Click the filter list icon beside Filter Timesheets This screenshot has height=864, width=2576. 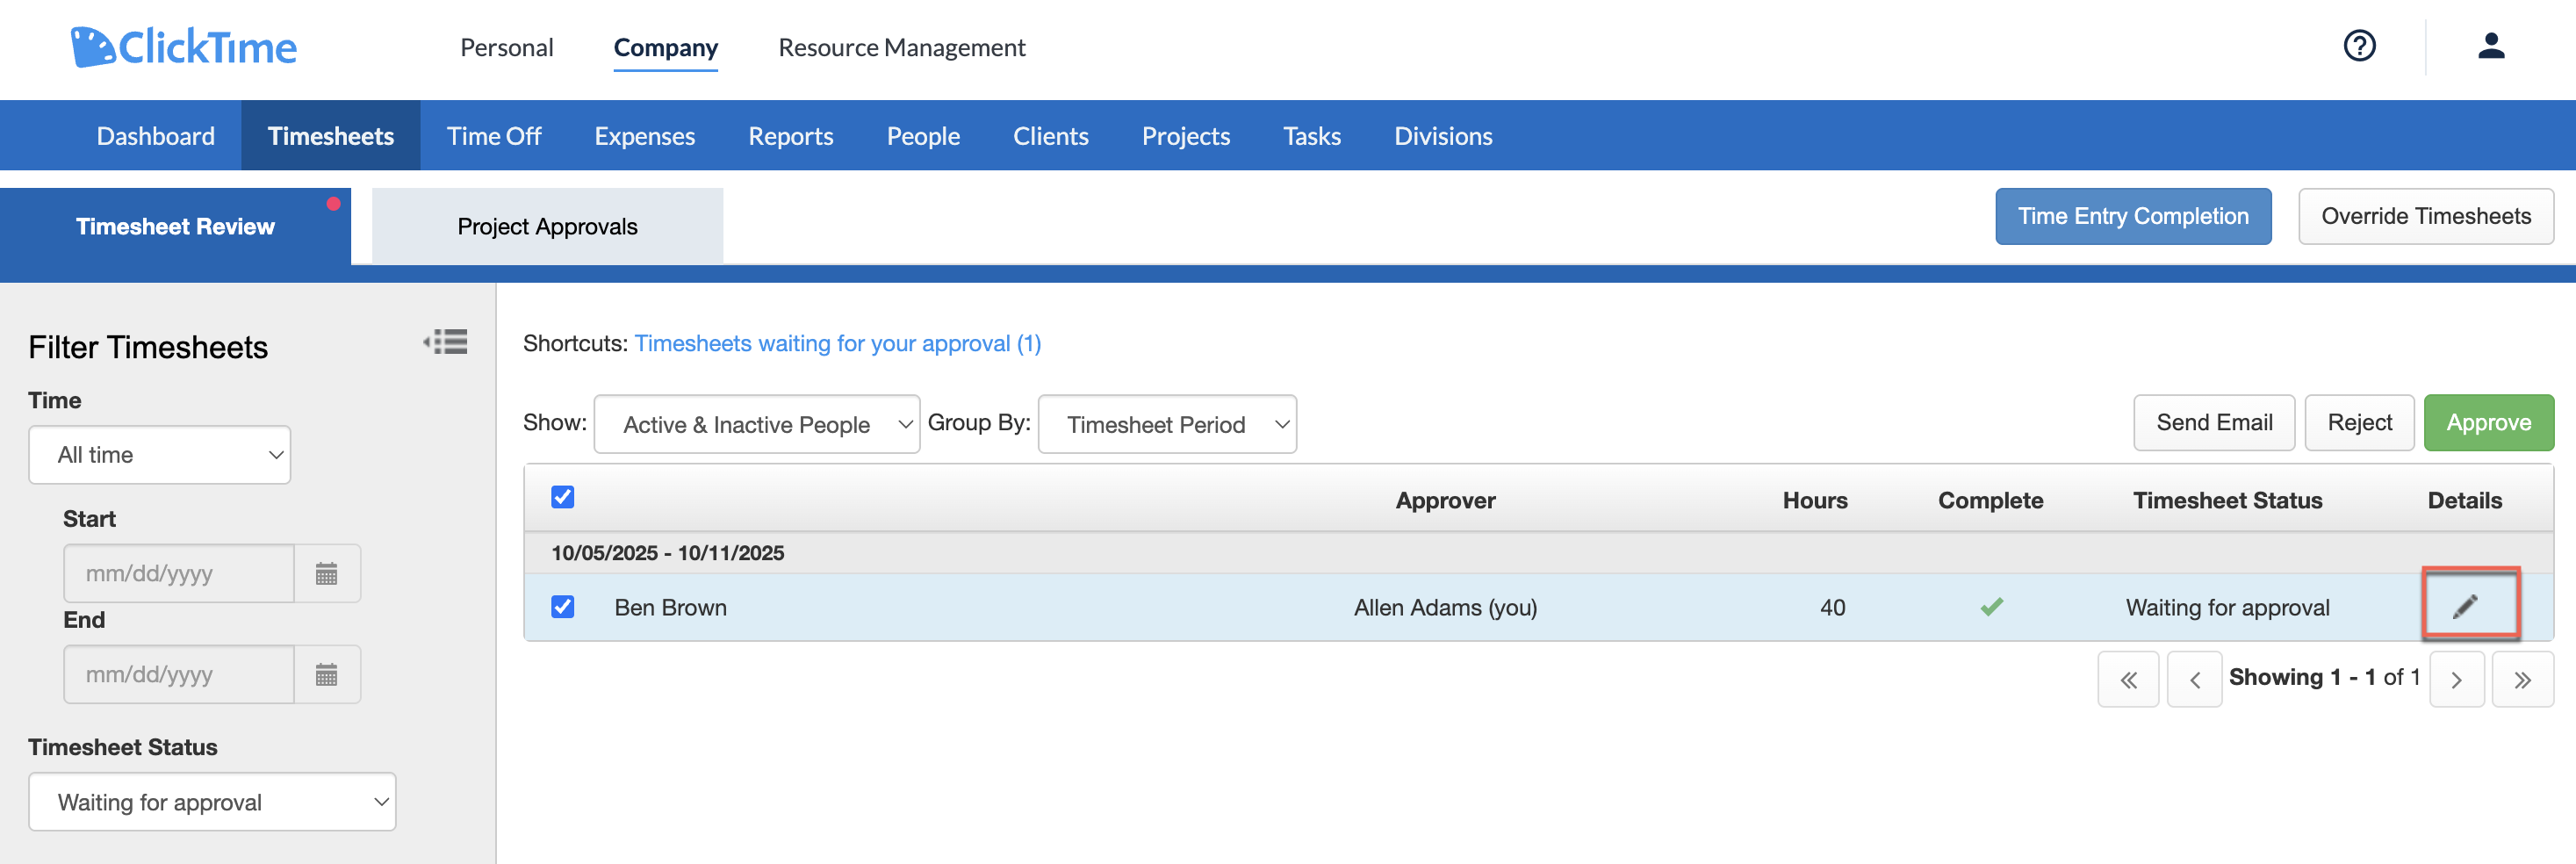click(x=445, y=343)
